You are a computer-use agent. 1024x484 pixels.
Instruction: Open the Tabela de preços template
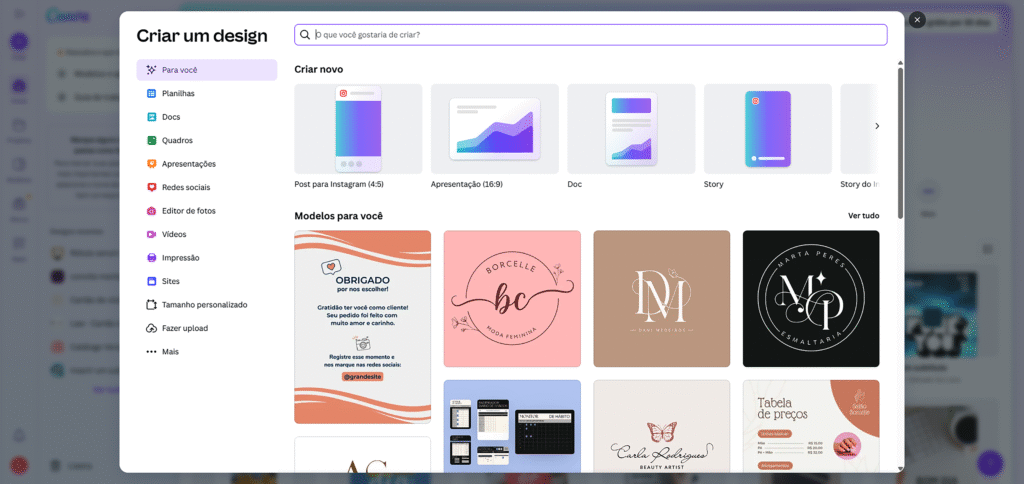click(811, 426)
